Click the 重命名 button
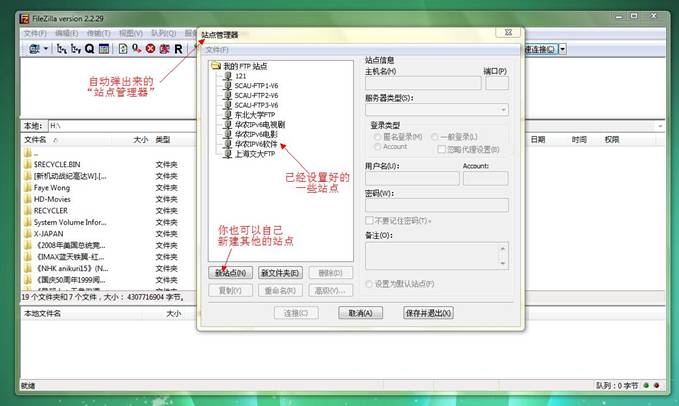 pyautogui.click(x=280, y=290)
